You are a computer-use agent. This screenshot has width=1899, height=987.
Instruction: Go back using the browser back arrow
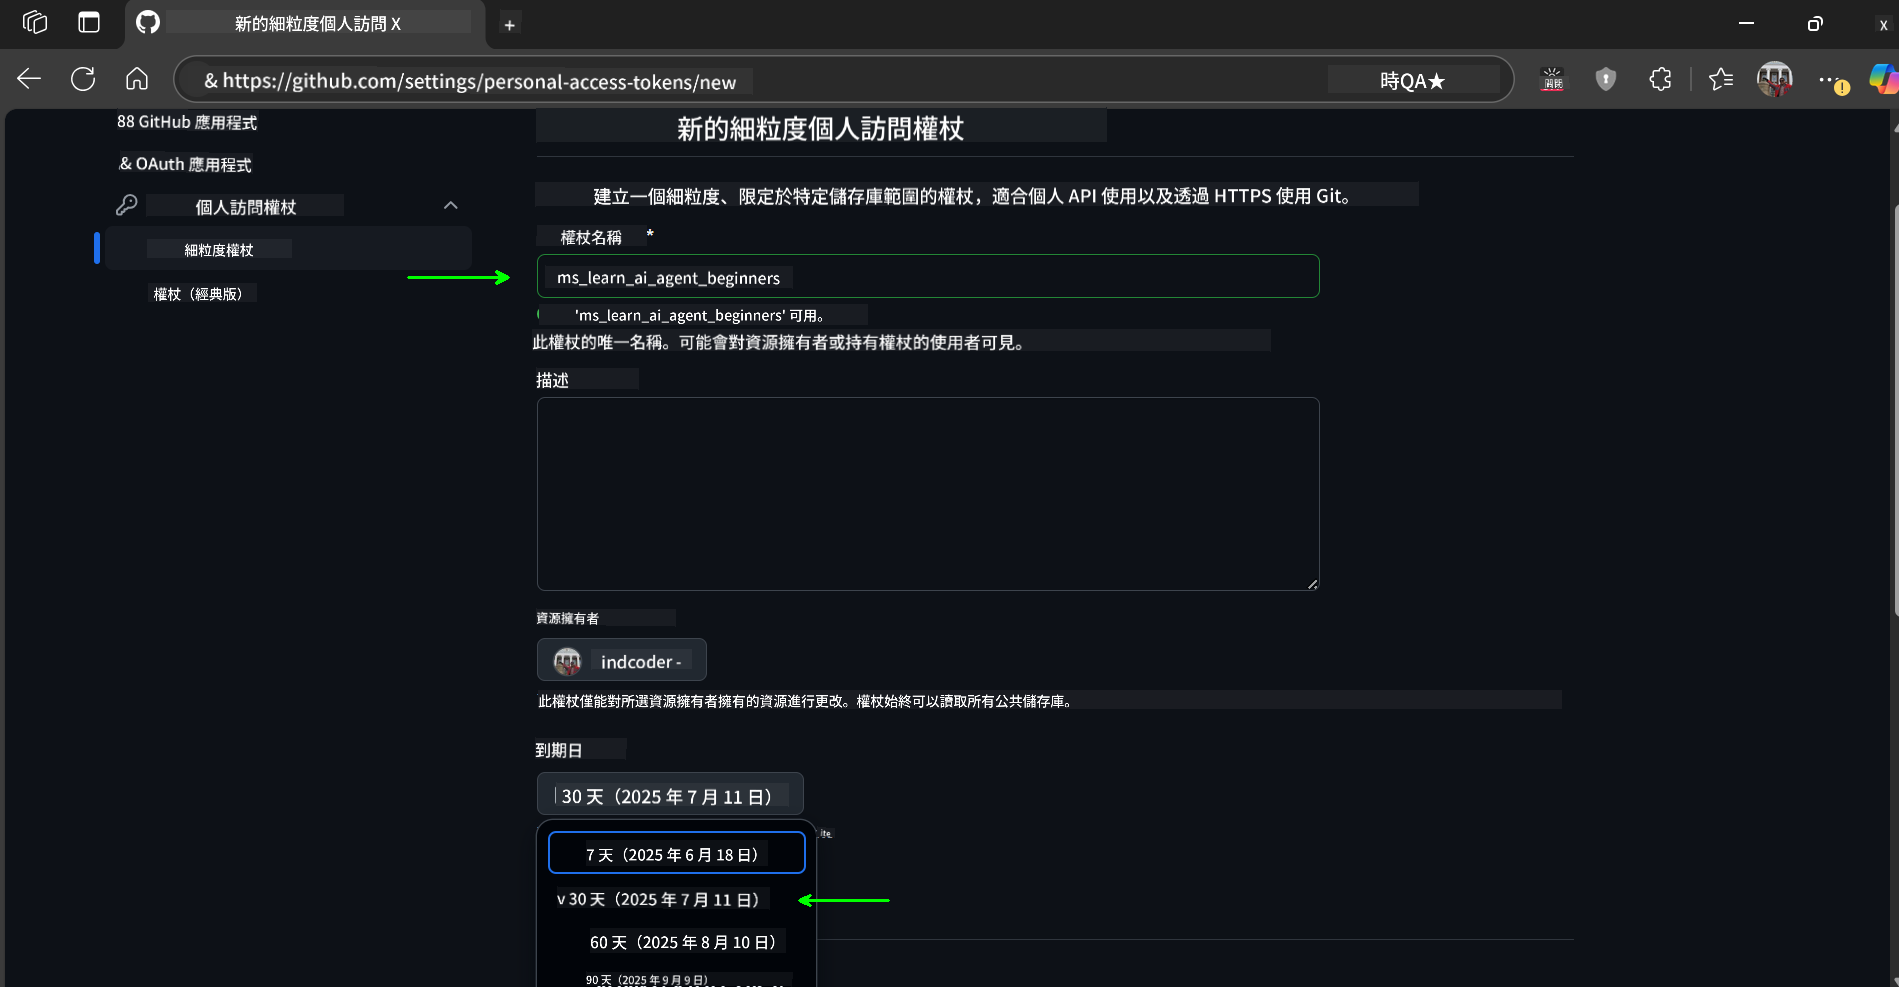29,79
